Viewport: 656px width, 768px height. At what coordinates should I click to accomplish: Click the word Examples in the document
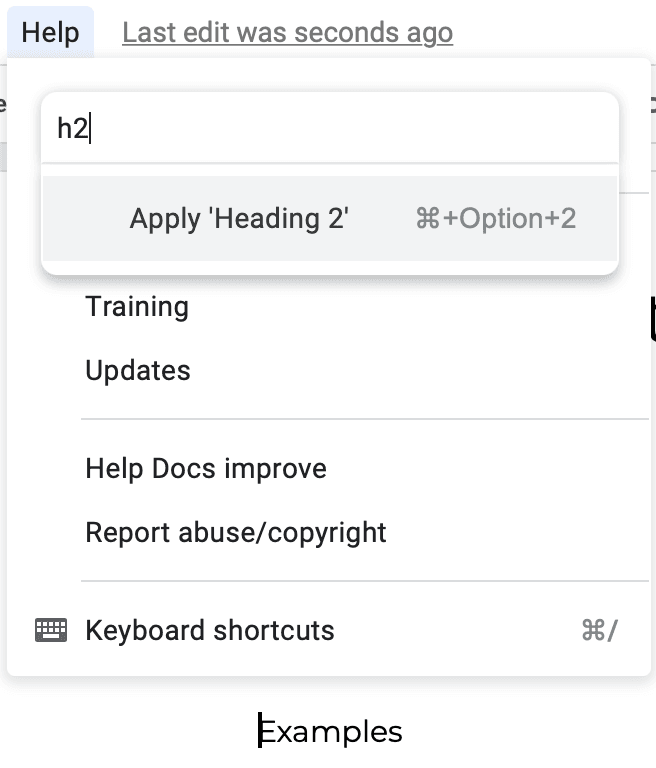coord(331,732)
